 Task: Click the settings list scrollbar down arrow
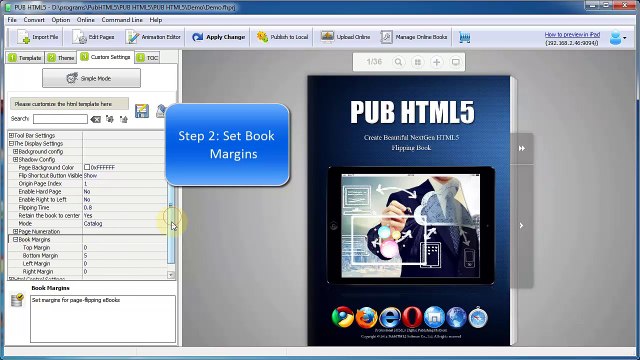pyautogui.click(x=171, y=276)
